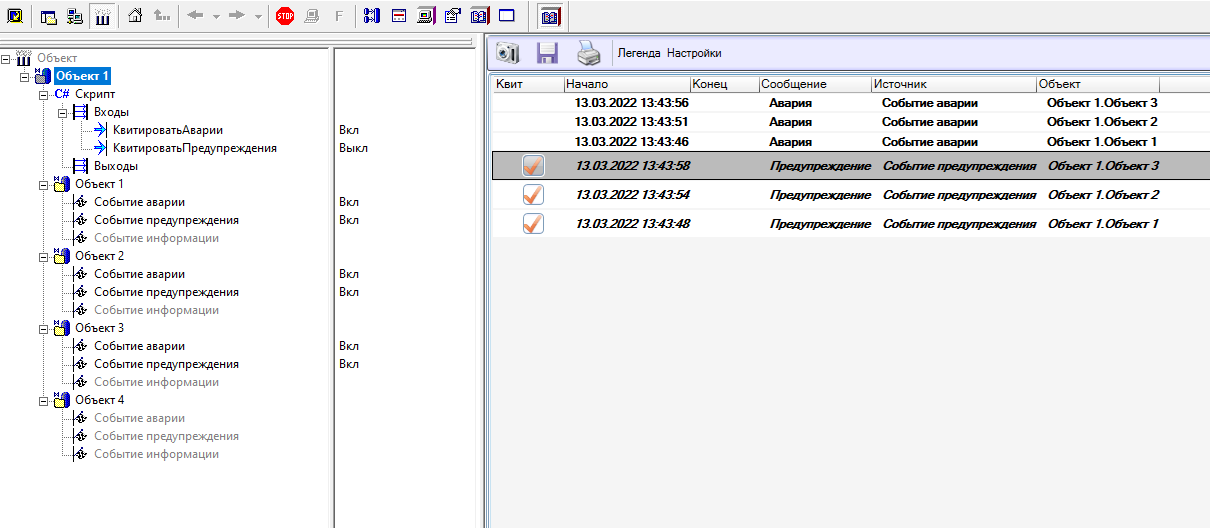
Task: Click the Back arrow button
Action: (196, 16)
